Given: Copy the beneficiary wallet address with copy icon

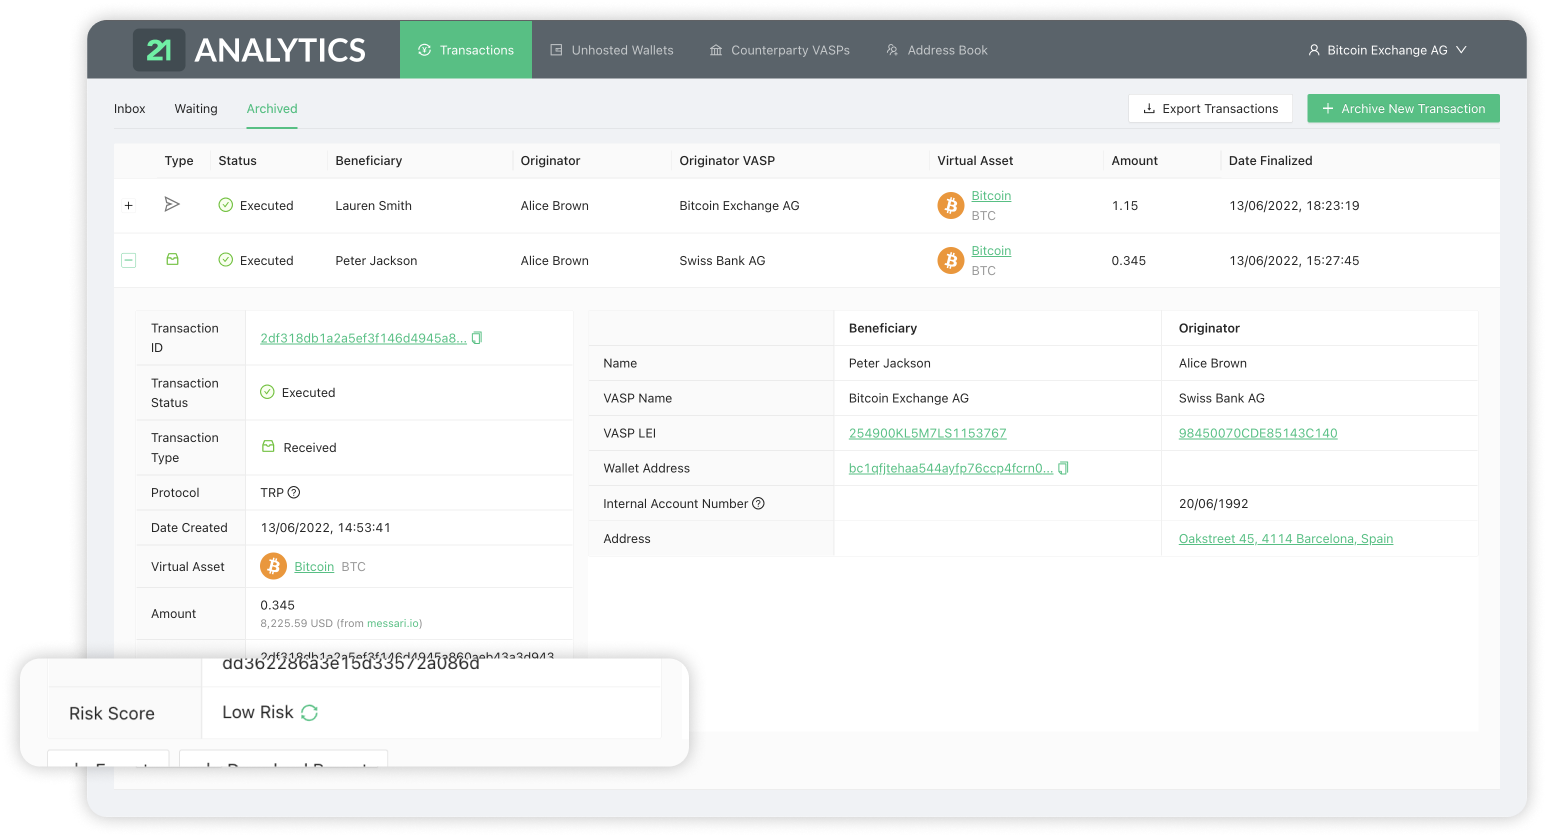Looking at the screenshot, I should tap(1063, 467).
